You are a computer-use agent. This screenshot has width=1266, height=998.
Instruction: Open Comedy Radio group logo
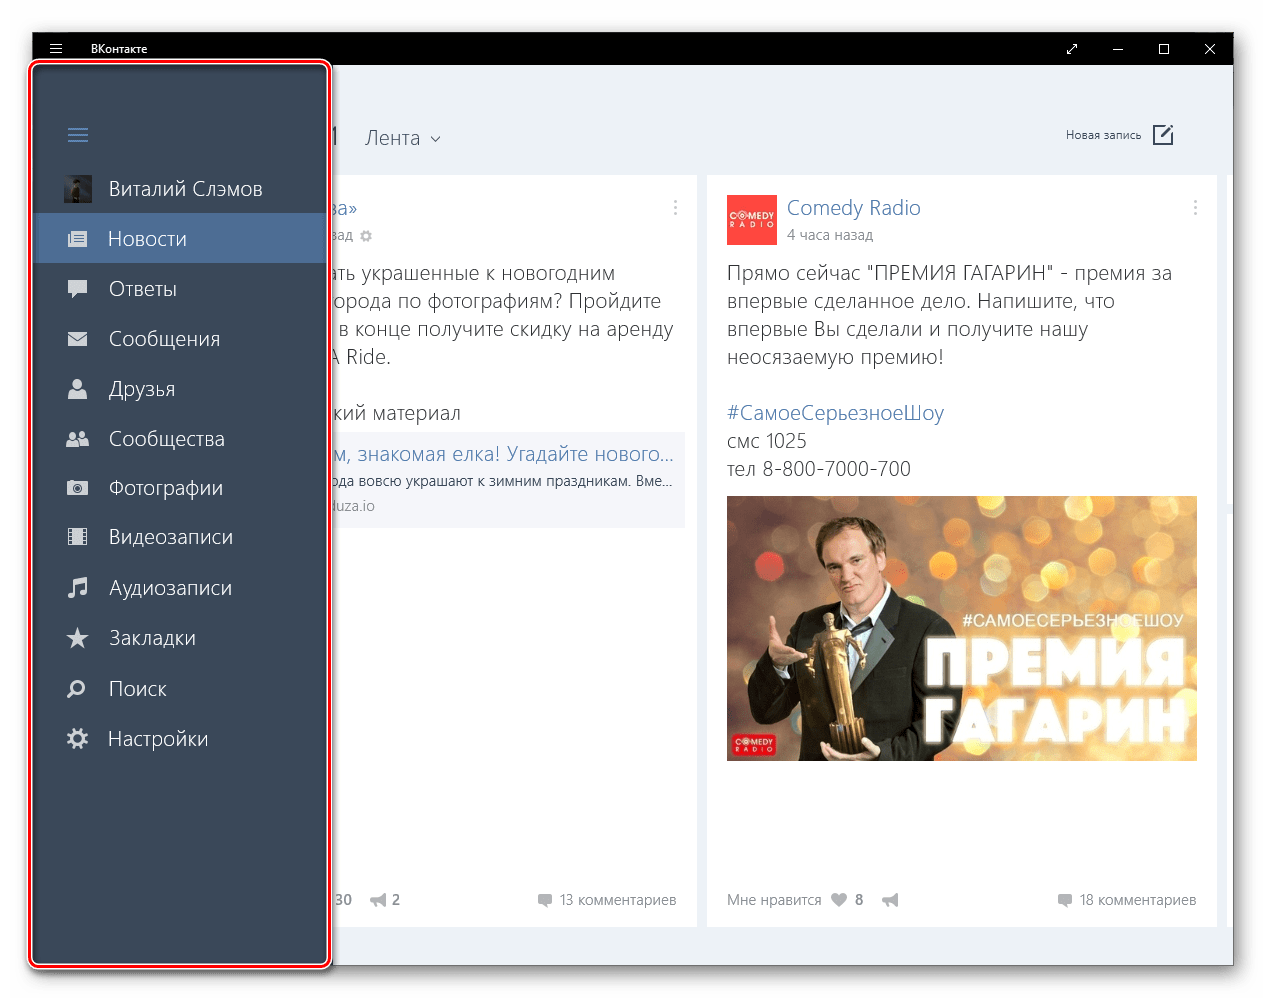(752, 220)
